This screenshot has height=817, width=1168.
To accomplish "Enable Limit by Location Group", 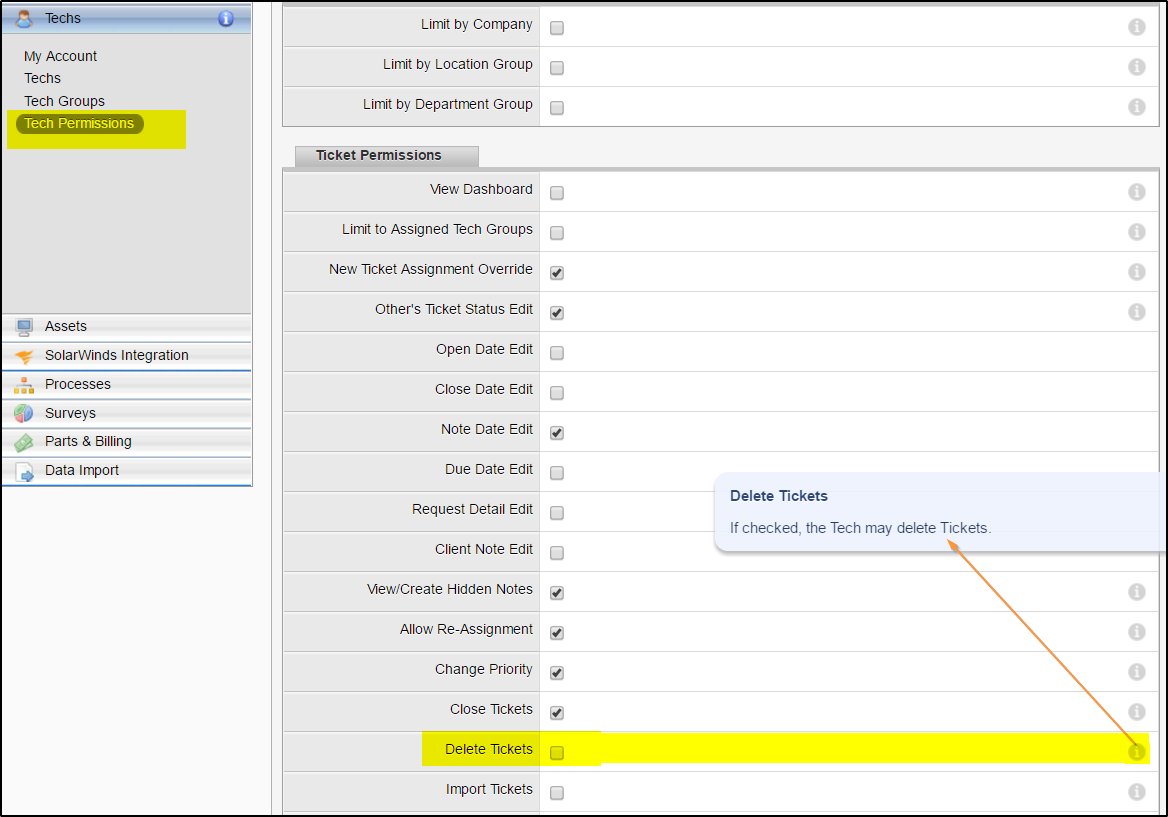I will (x=556, y=69).
